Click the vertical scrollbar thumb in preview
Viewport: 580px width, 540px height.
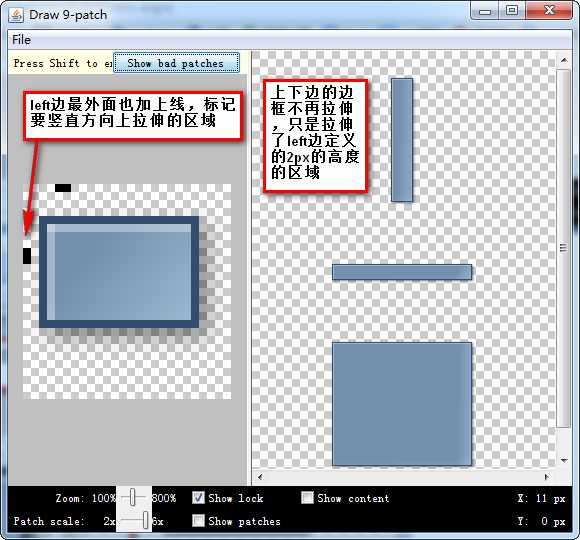[x=564, y=248]
